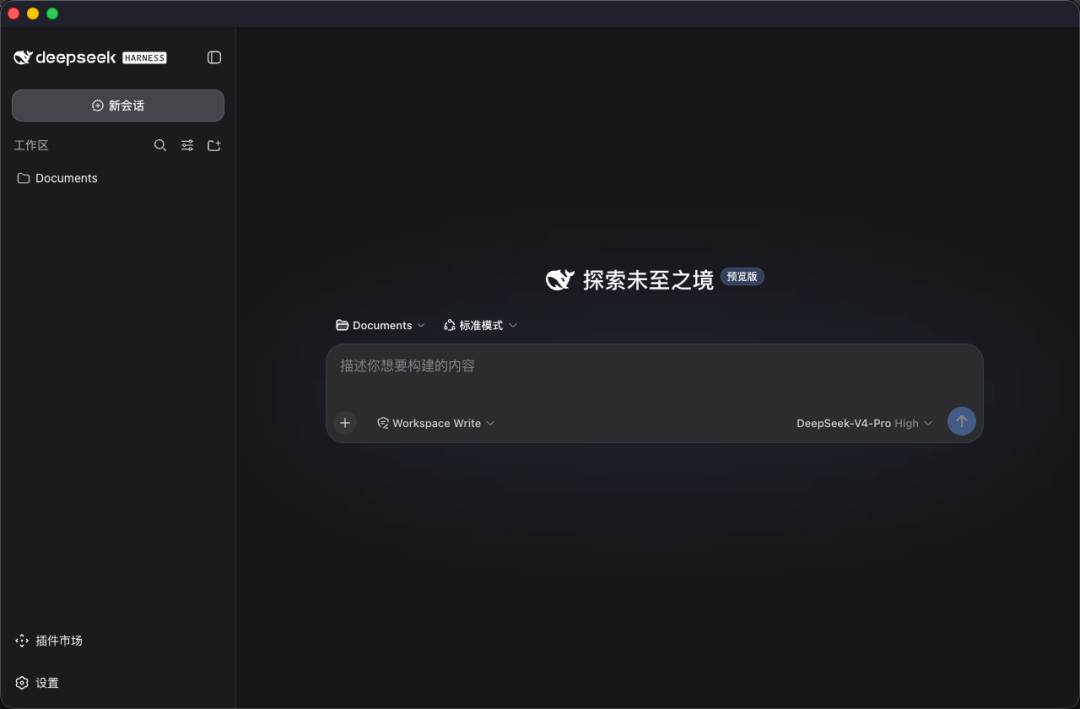Click the HARNESS badge next to logo
Viewport: 1080px width, 709px height.
click(145, 58)
